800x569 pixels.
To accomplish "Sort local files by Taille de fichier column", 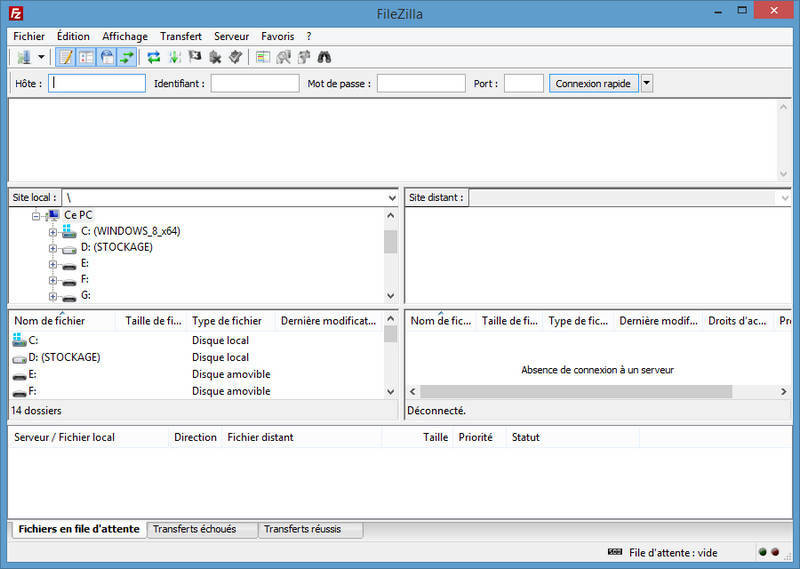I will coord(152,320).
